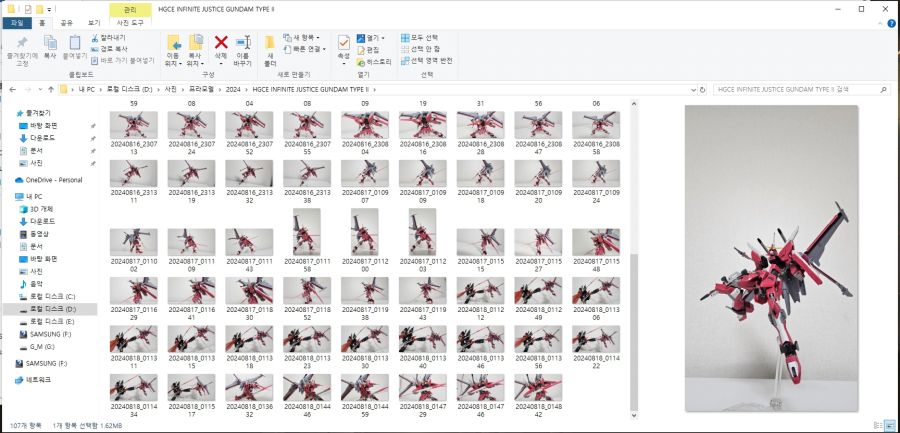This screenshot has width=900, height=433.
Task: Select portrait thumbnail 20240817_011158
Action: tap(307, 232)
